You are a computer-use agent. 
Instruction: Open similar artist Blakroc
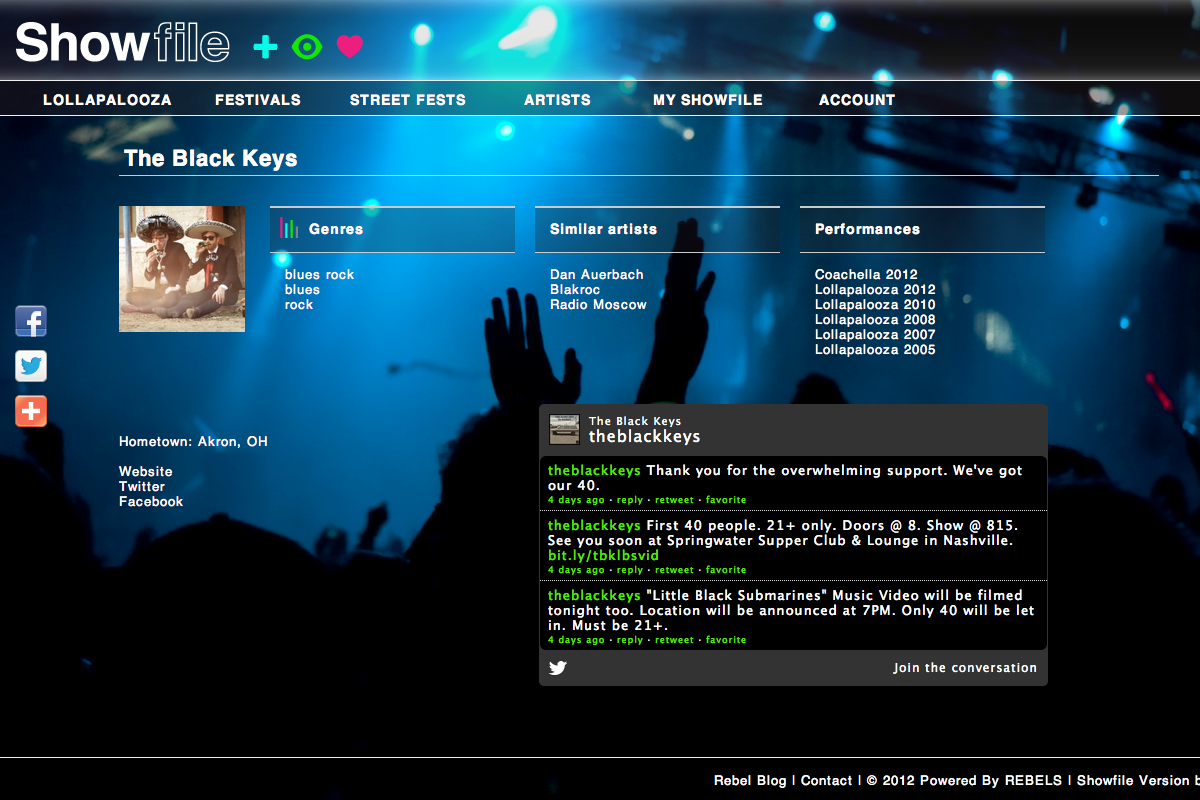pos(575,290)
